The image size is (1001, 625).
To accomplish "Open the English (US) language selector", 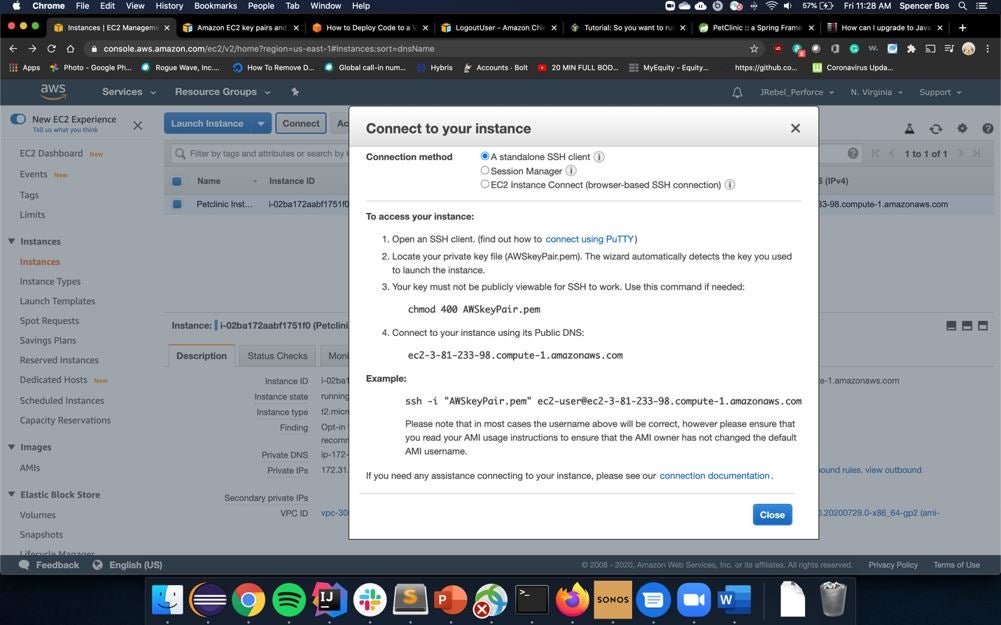I will click(128, 565).
